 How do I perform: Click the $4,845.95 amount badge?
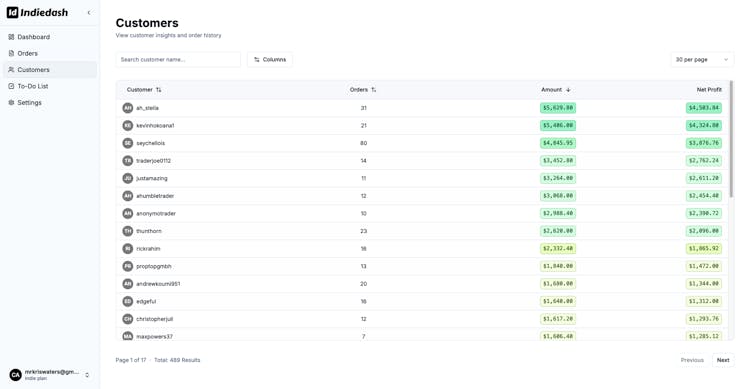tap(558, 143)
